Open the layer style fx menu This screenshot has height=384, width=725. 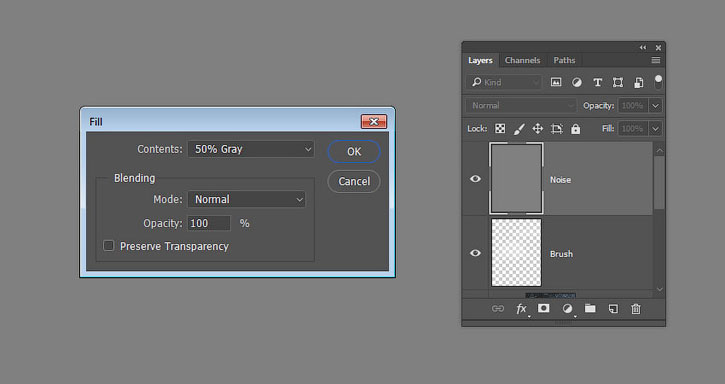pos(521,309)
